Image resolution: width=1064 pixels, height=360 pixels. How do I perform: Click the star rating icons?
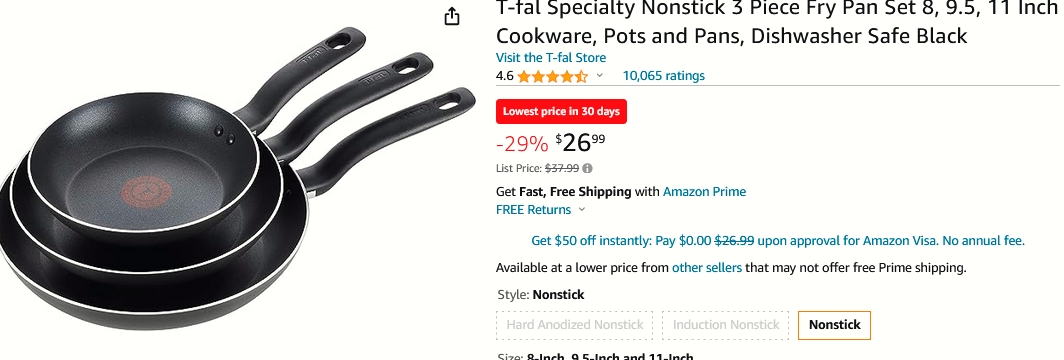pos(552,76)
